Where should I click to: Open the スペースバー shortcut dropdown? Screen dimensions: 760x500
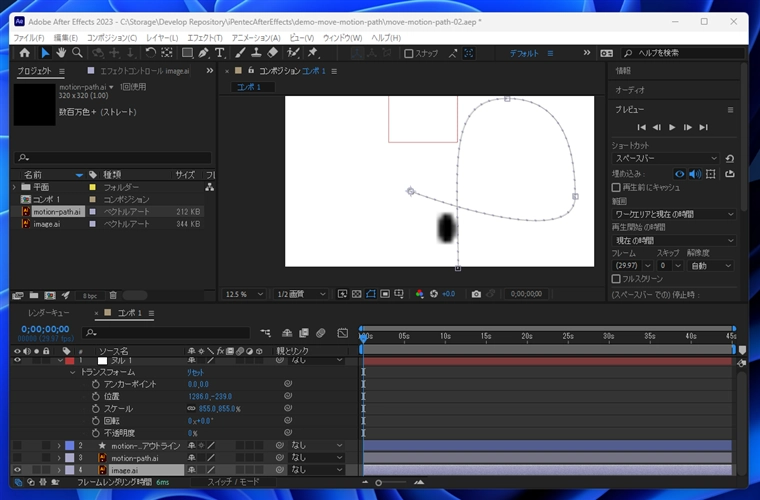[x=665, y=158]
